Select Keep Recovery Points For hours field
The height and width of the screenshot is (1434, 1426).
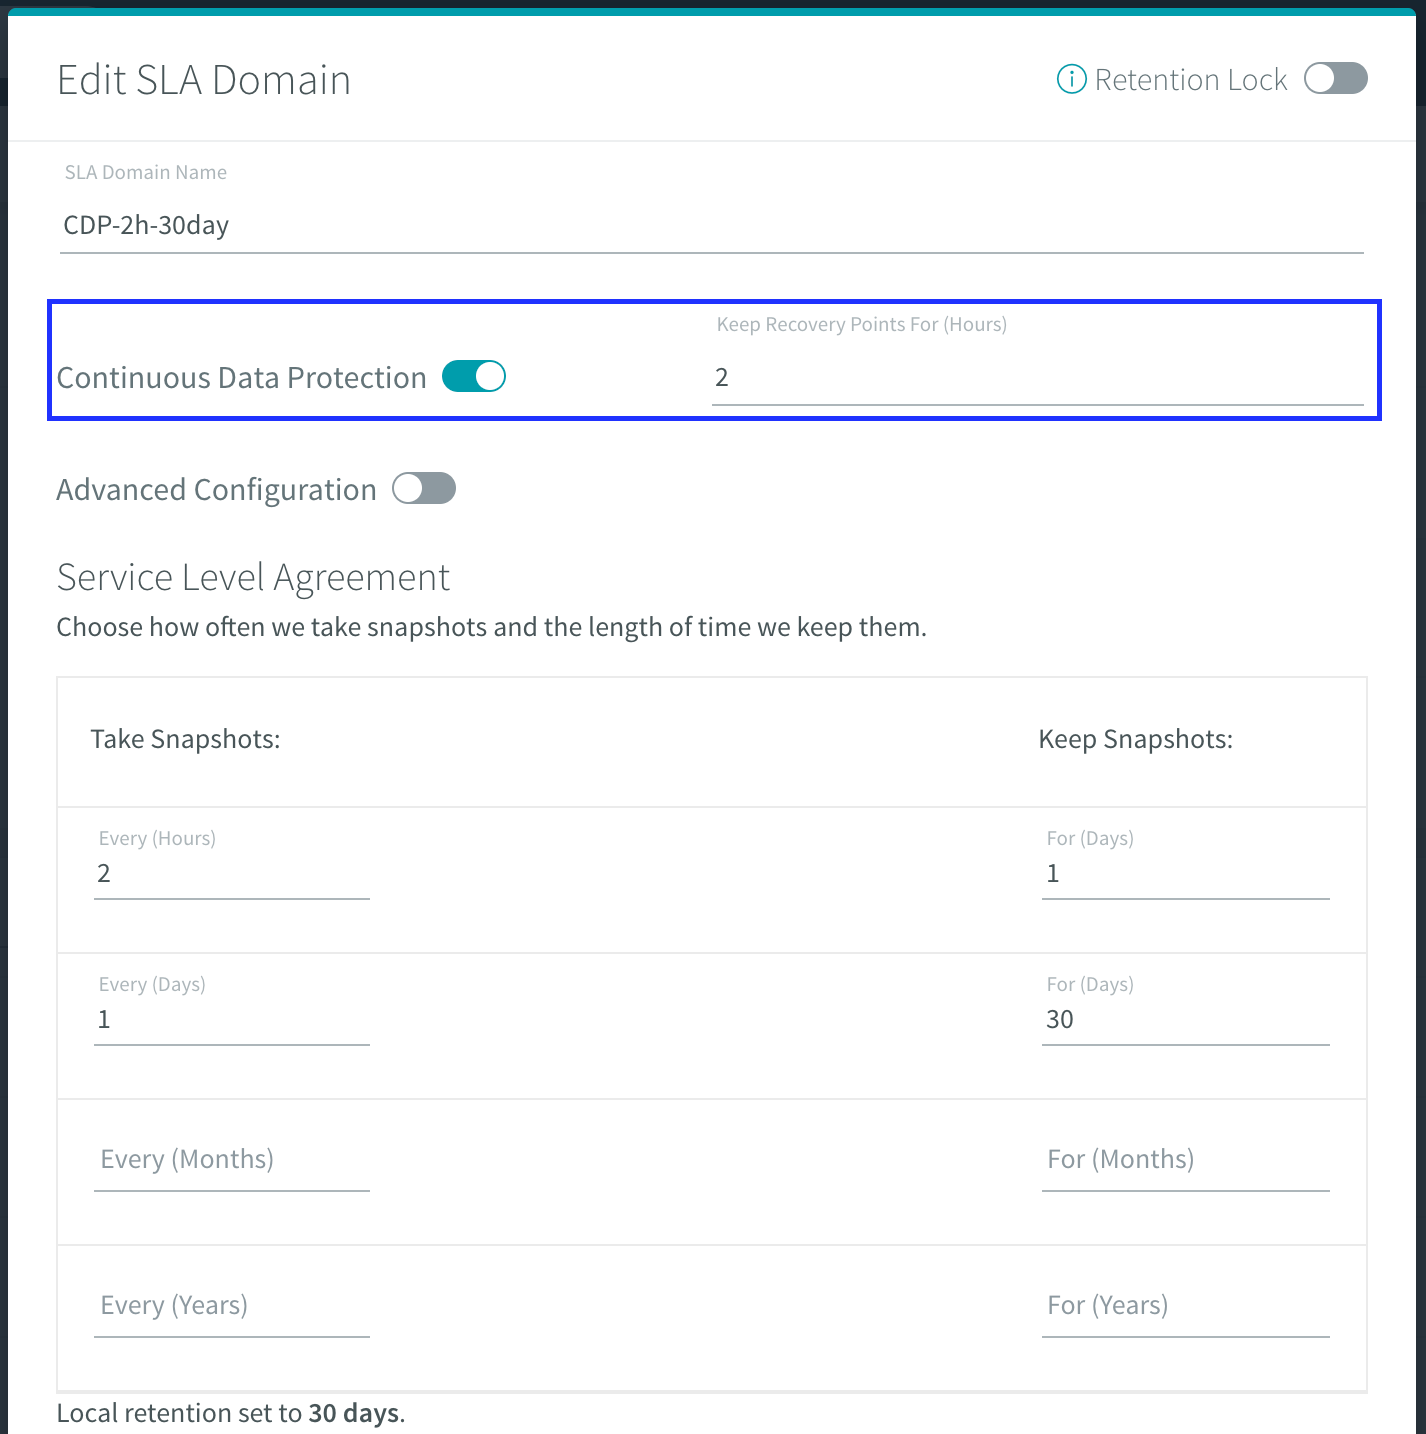(x=1038, y=378)
